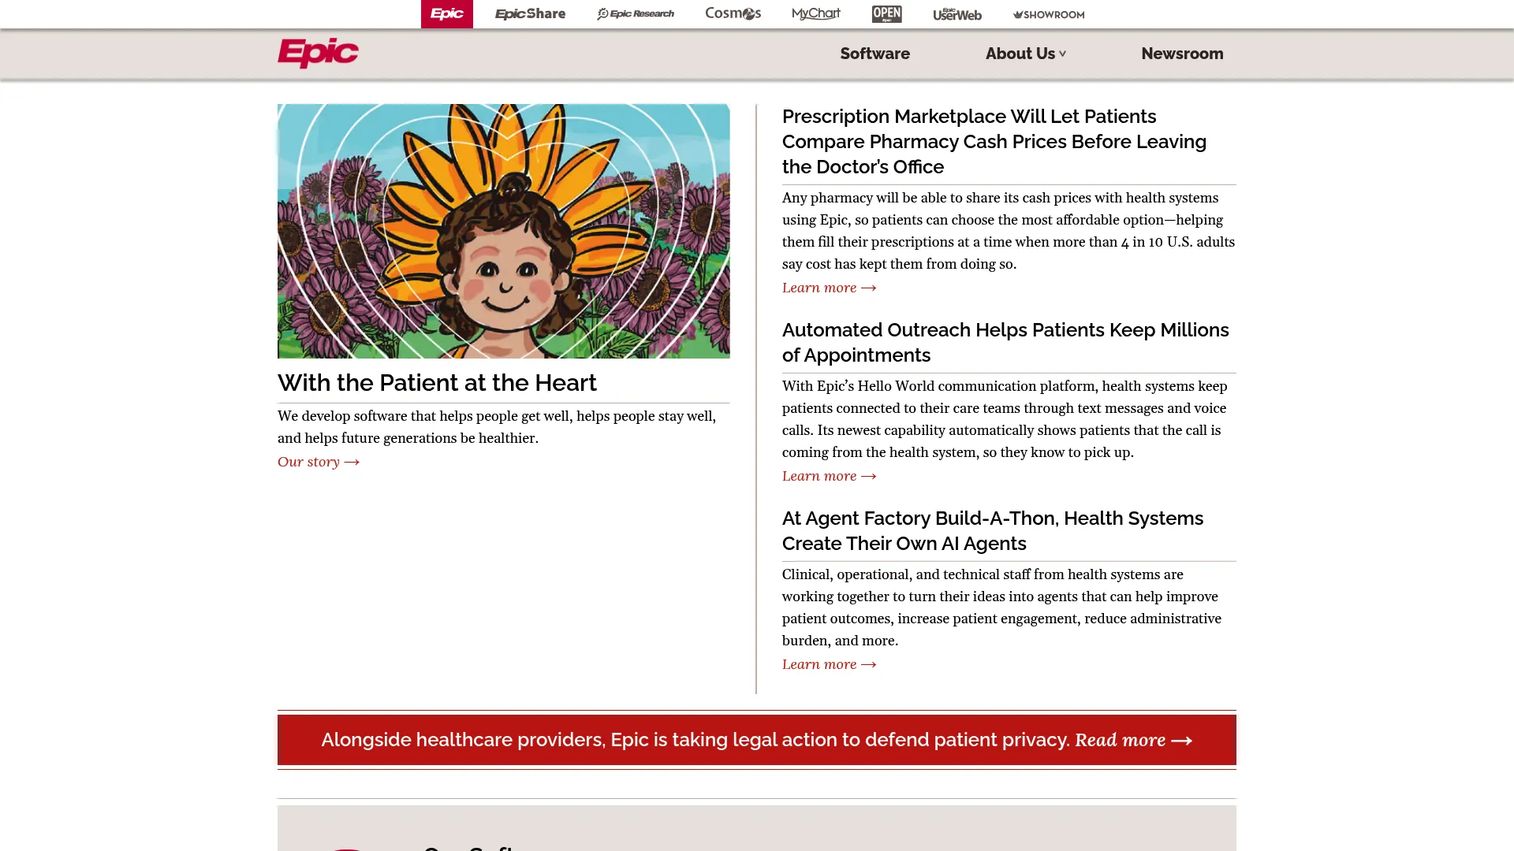
Task: Go to MyChart from the top bar
Action: (816, 14)
